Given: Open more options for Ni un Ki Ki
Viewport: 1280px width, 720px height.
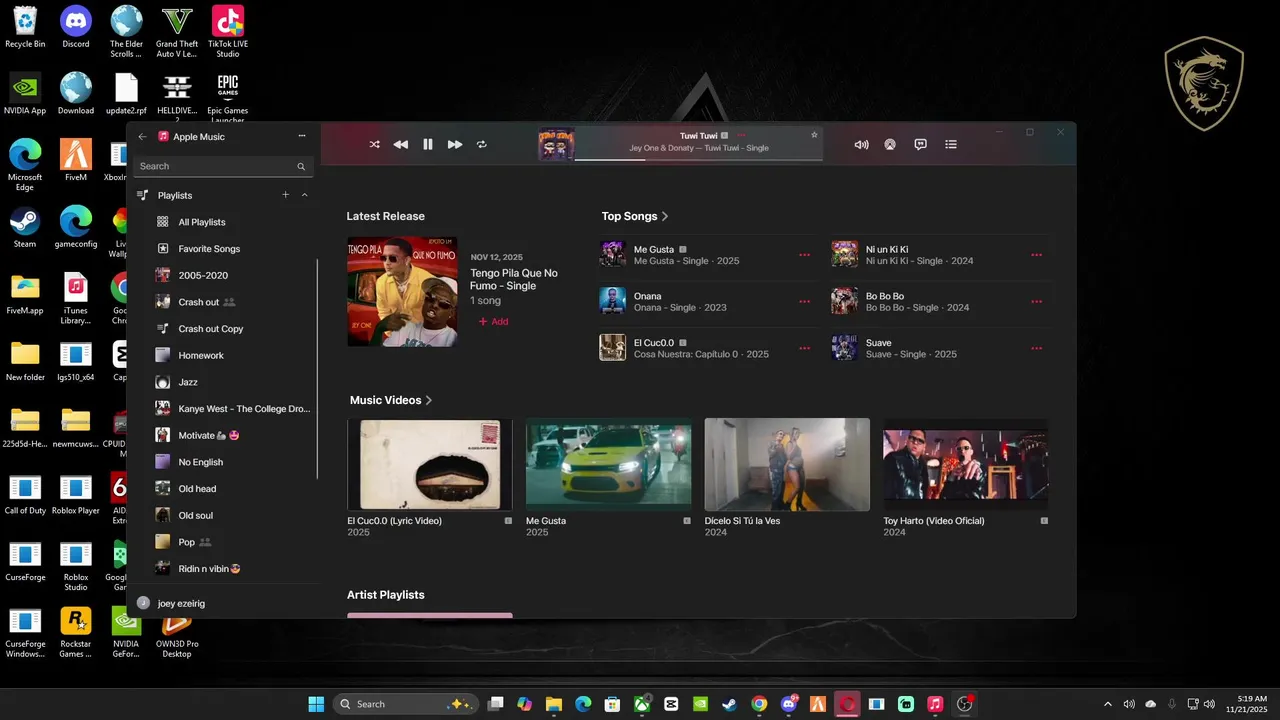Looking at the screenshot, I should 1036,255.
